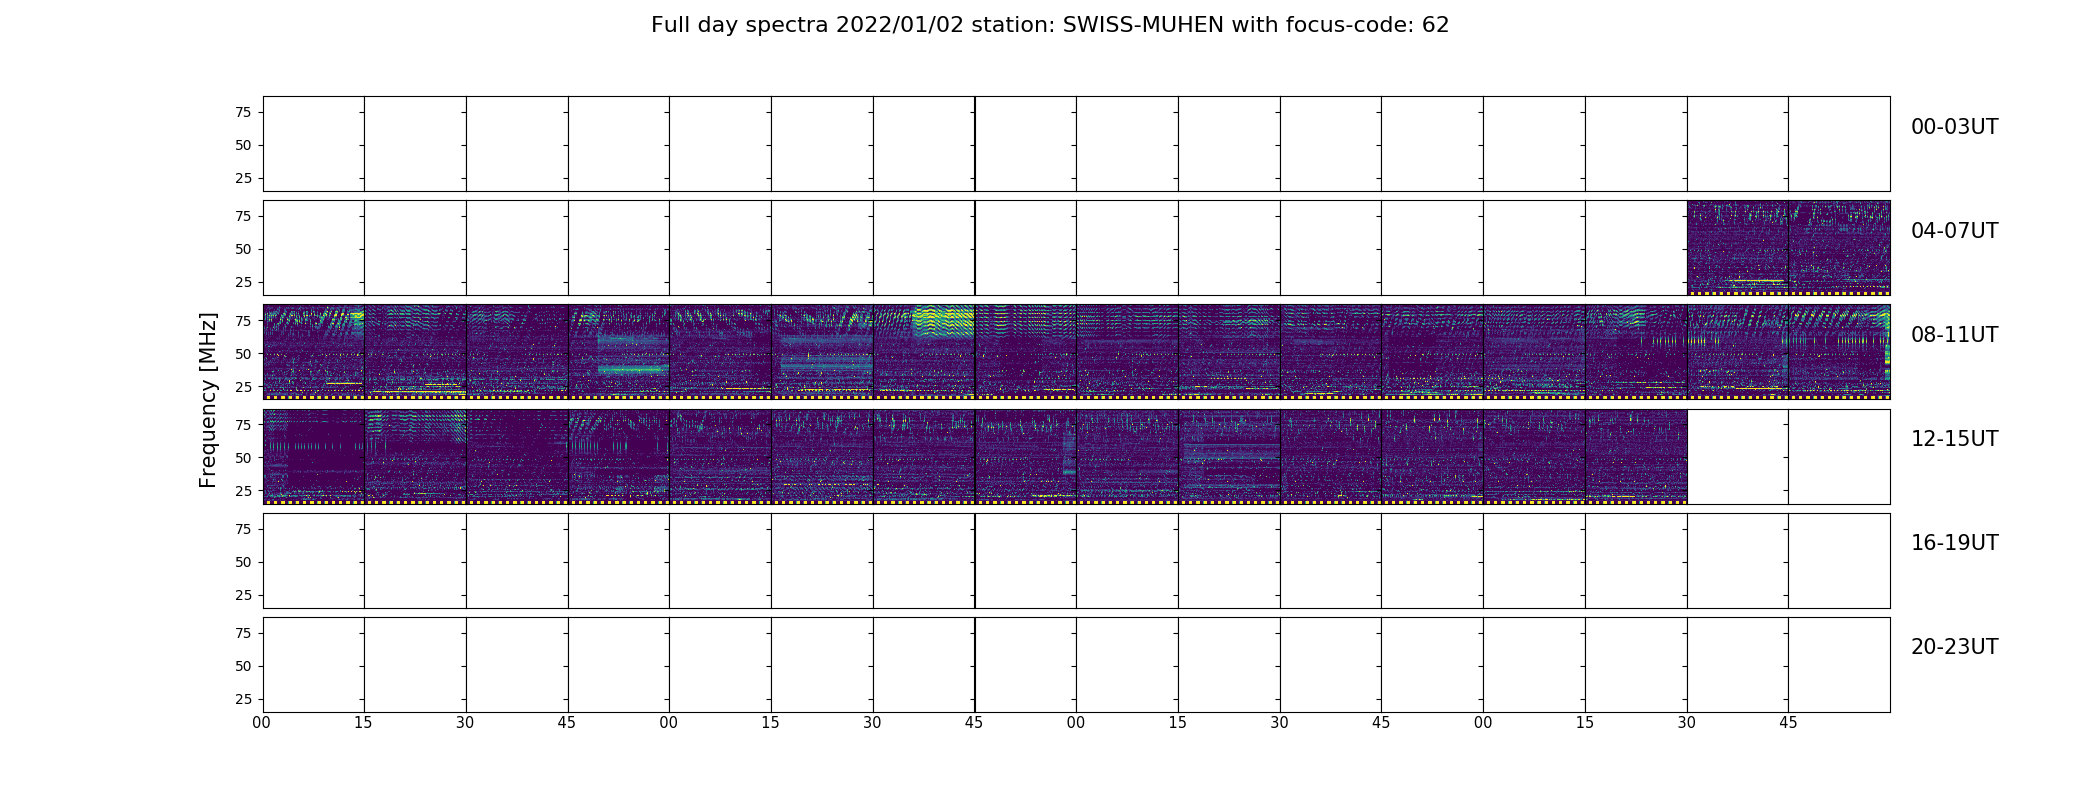The height and width of the screenshot is (800, 2100).
Task: Select the 25 tick of the 04-07UT row
Action: click(x=243, y=282)
